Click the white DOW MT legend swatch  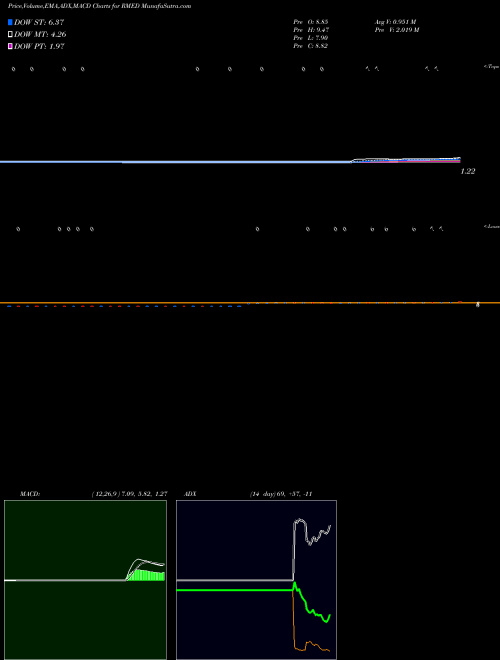pos(10,35)
